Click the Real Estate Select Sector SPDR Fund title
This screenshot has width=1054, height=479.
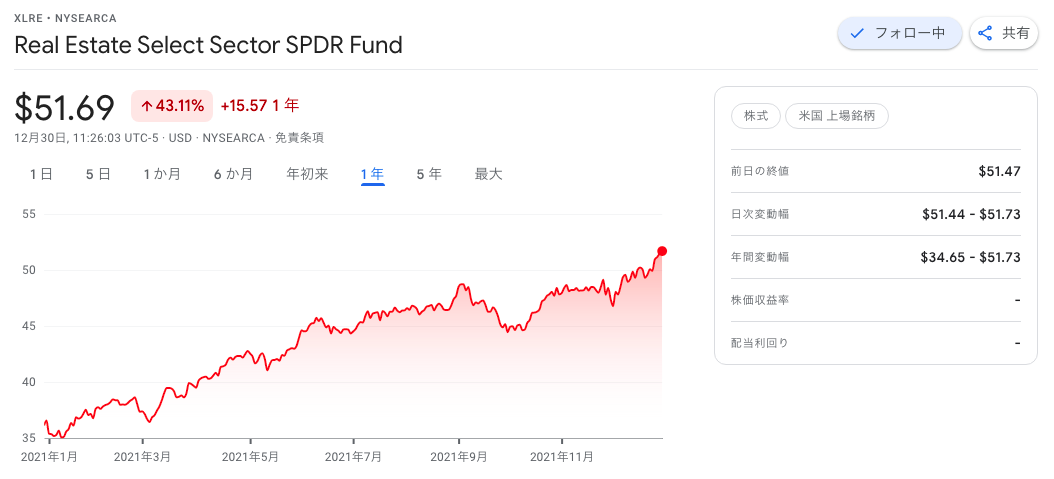pos(208,45)
